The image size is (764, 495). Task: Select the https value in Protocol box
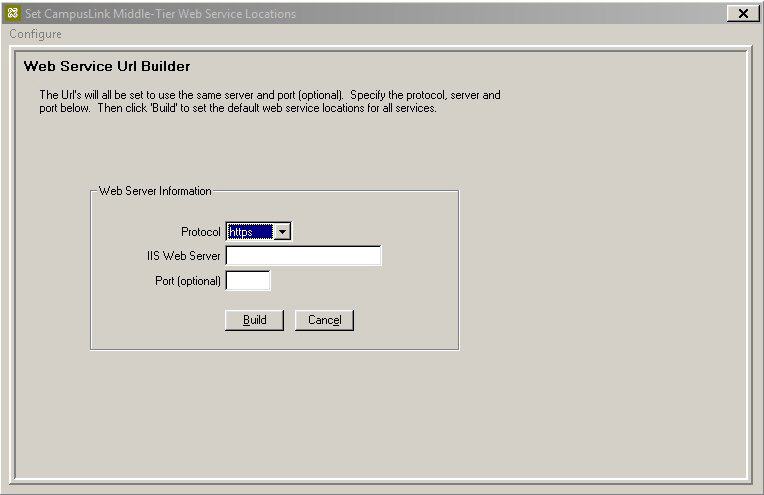[x=250, y=232]
